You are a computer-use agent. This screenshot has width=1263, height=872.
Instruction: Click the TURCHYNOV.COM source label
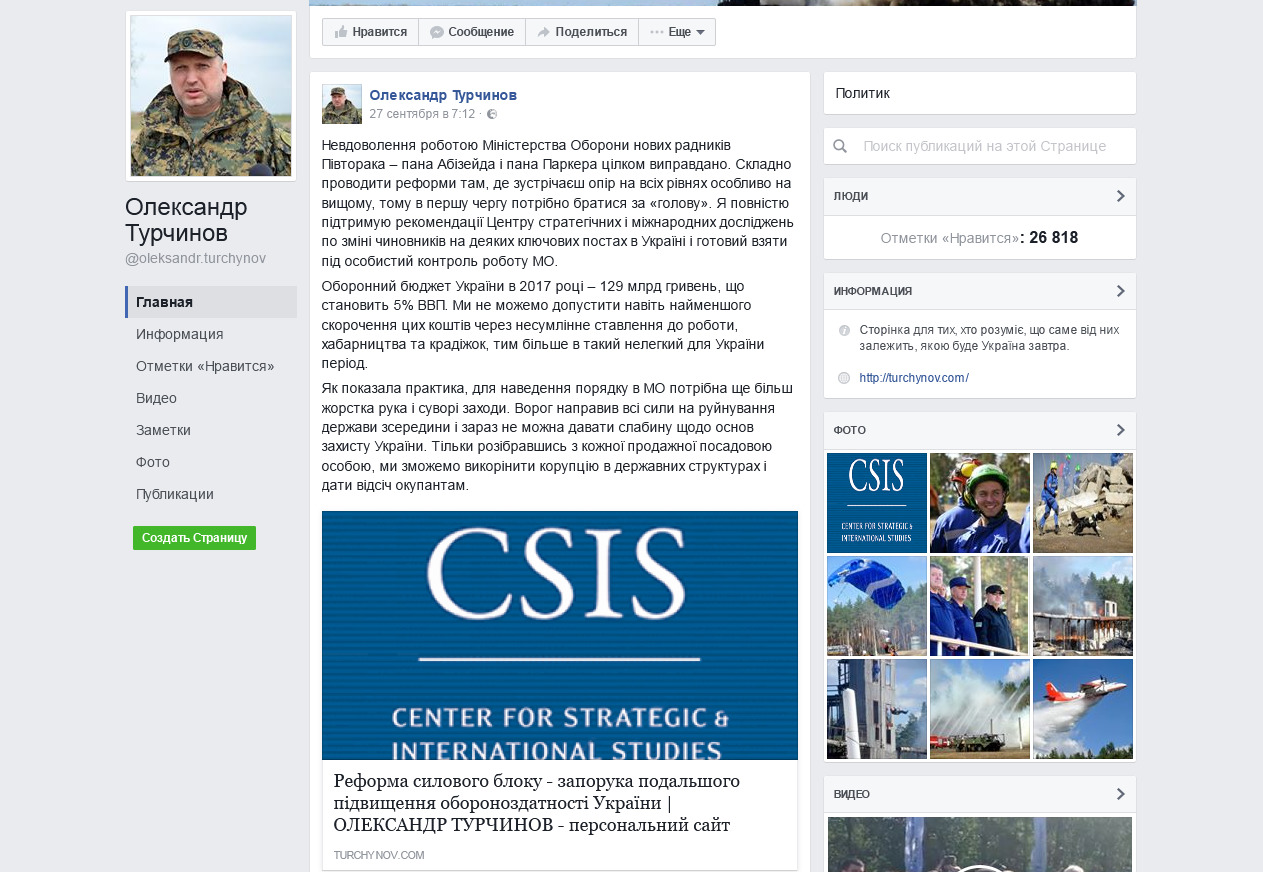coord(379,855)
